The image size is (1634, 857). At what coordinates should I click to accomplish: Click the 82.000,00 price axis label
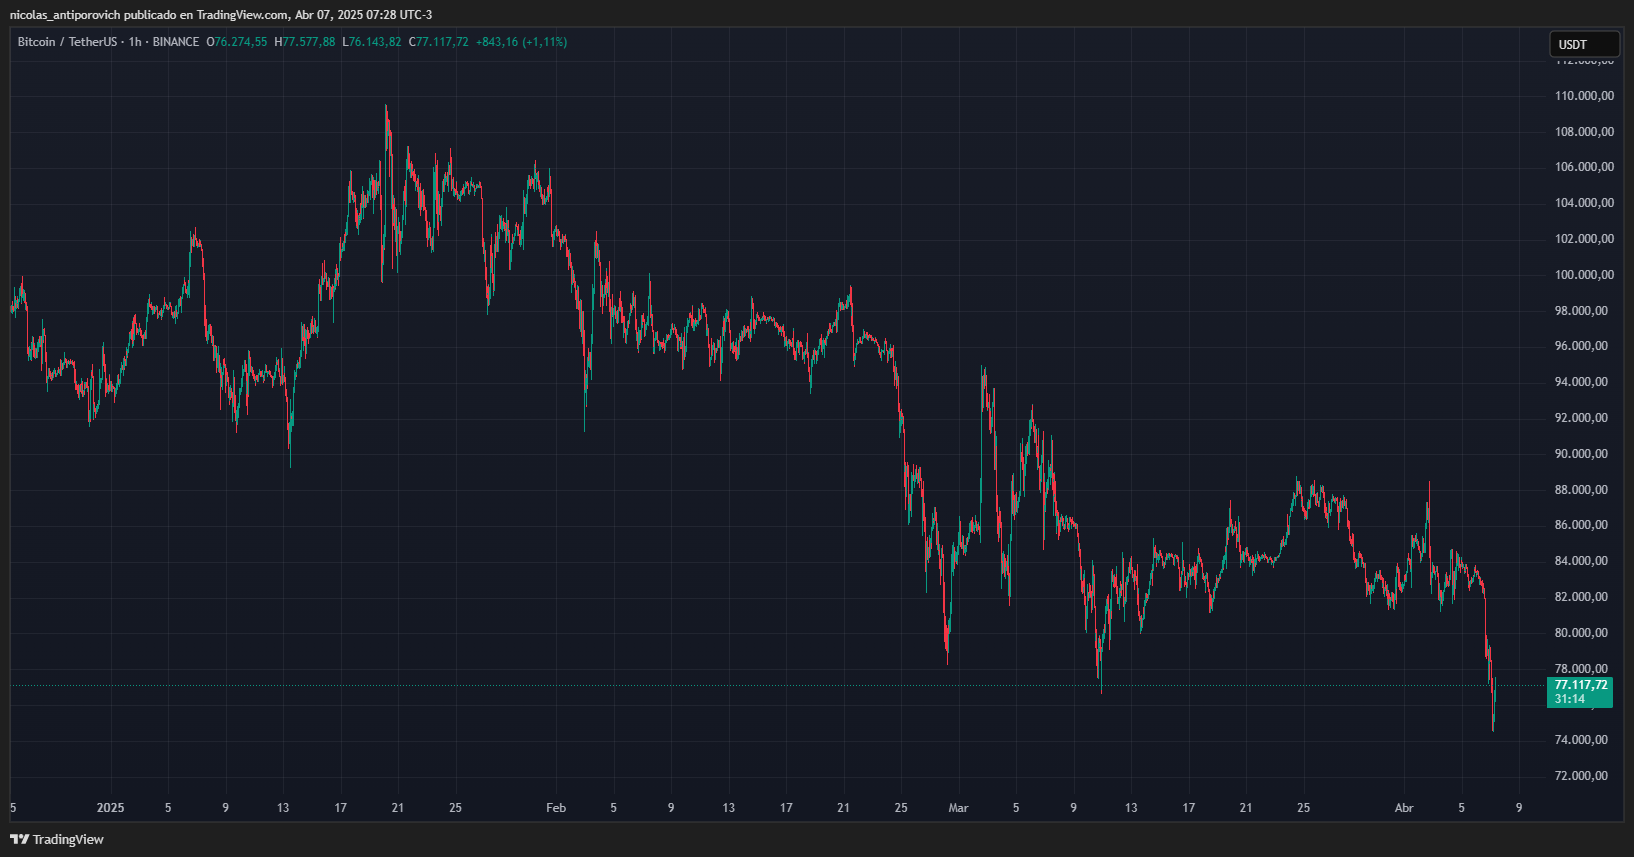tap(1581, 597)
